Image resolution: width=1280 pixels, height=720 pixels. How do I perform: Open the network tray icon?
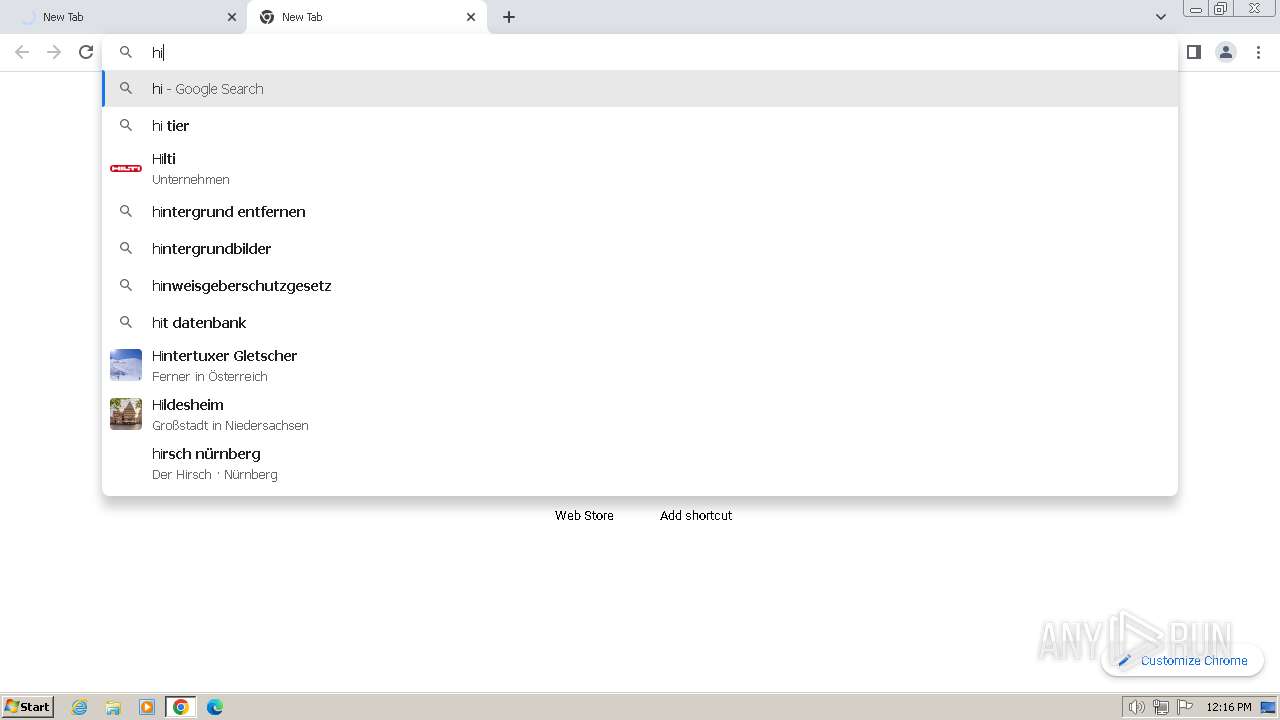1161,707
